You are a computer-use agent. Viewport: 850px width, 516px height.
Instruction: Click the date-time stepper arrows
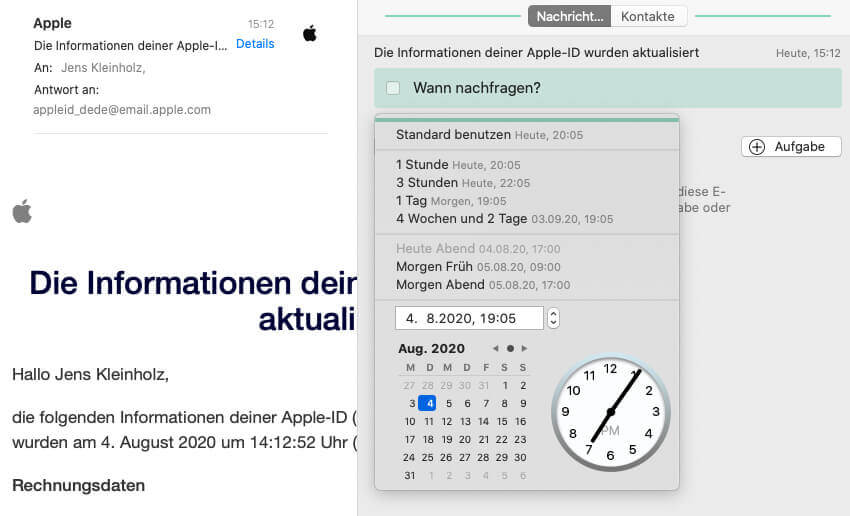pos(553,318)
